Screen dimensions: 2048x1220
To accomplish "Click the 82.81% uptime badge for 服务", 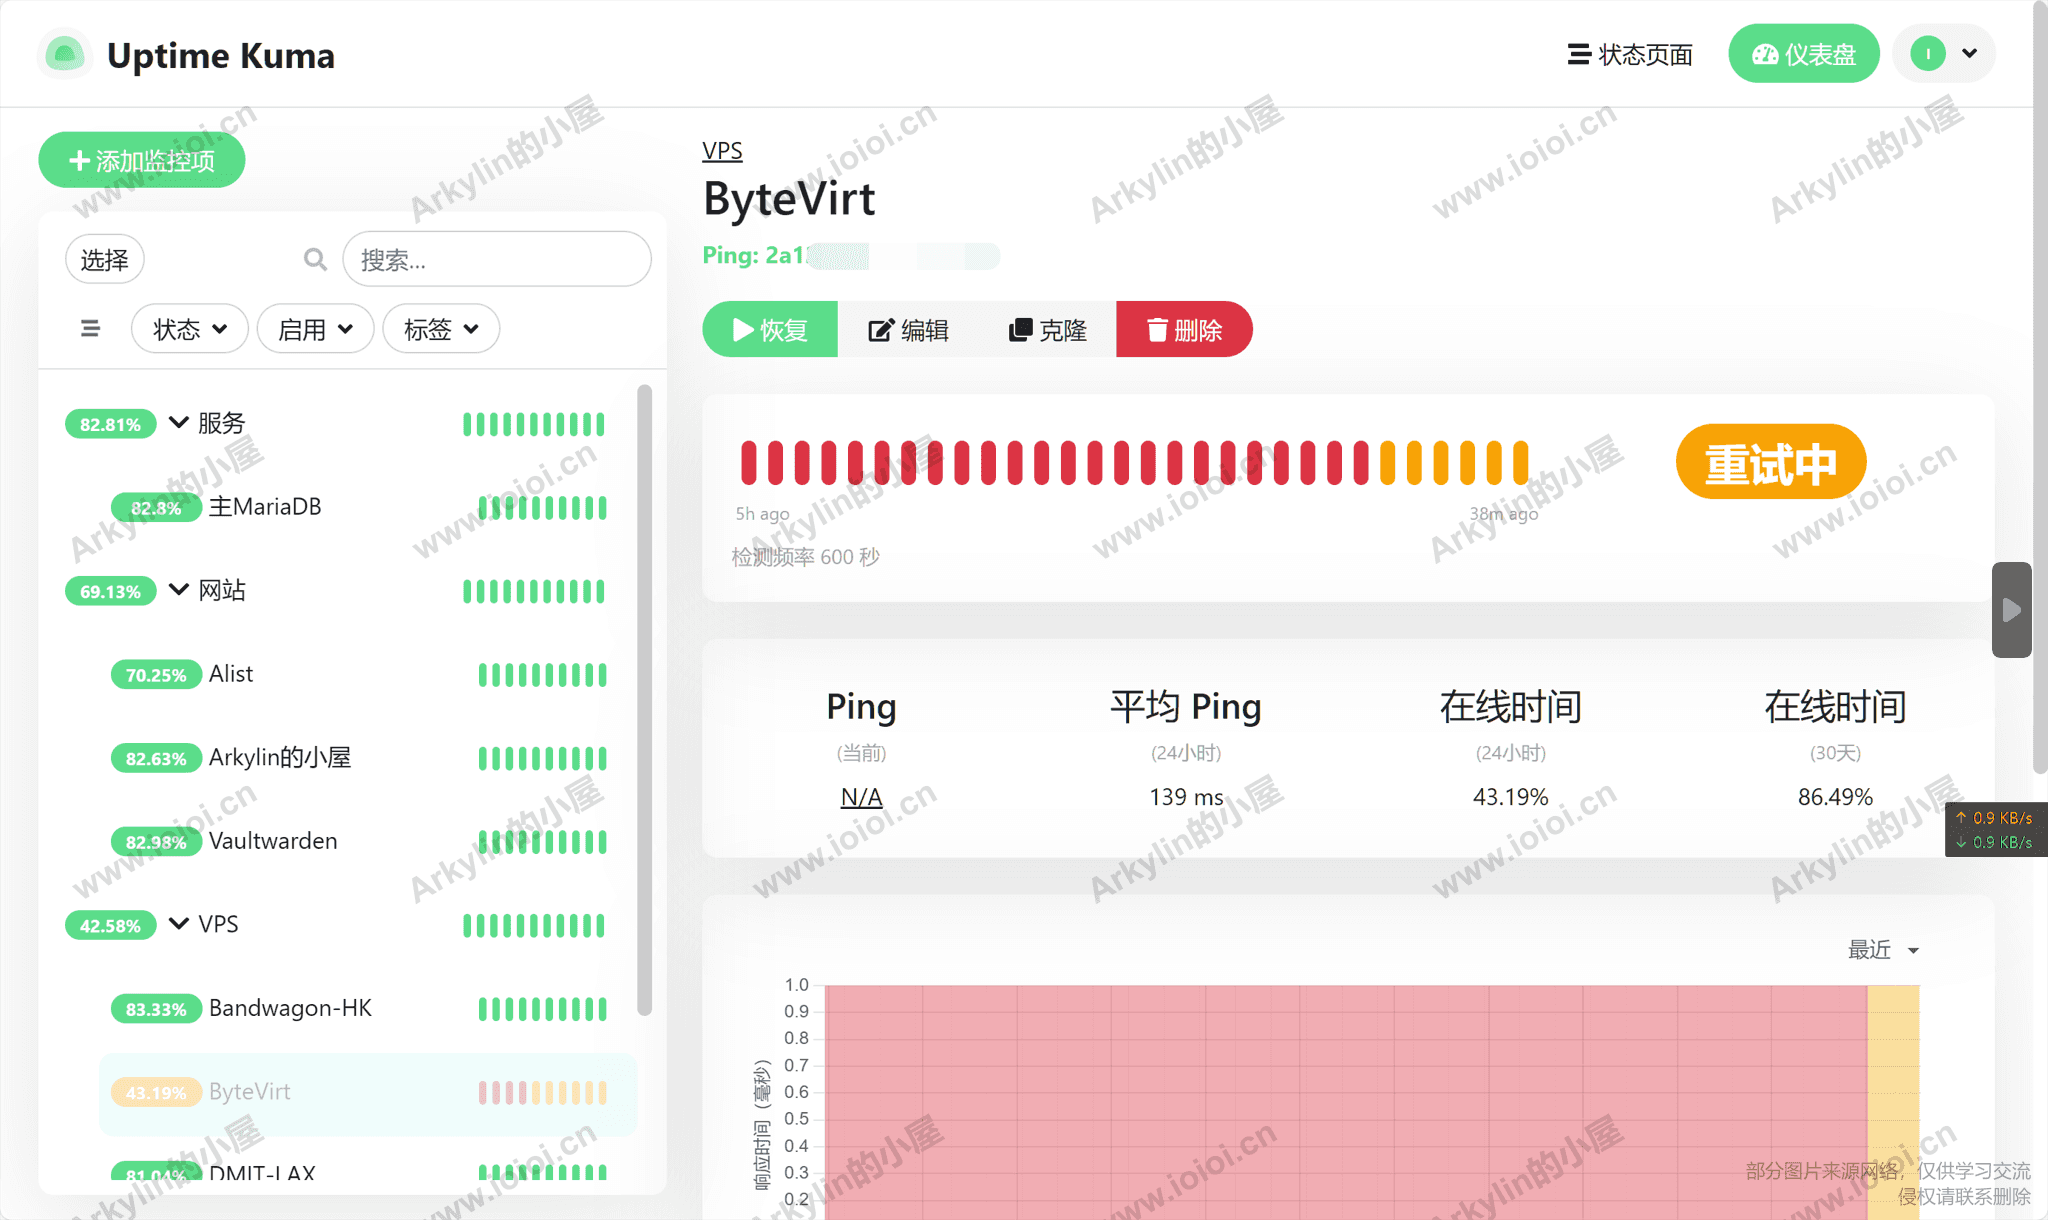I will click(111, 424).
